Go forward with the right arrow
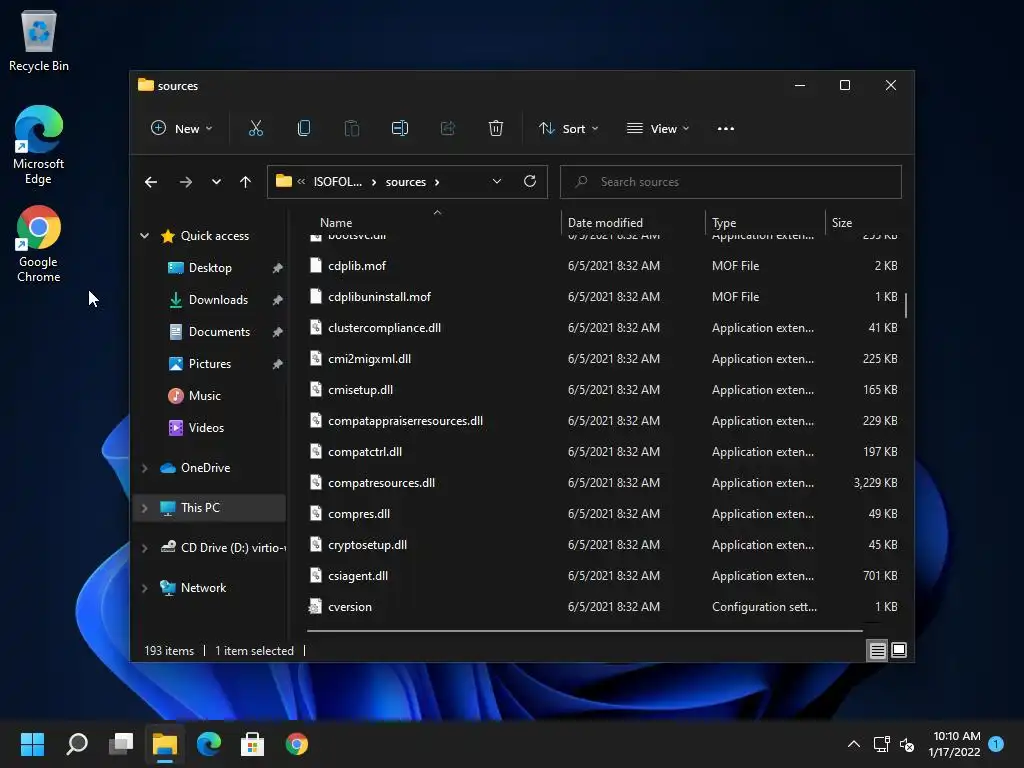Viewport: 1024px width, 768px height. pyautogui.click(x=185, y=182)
